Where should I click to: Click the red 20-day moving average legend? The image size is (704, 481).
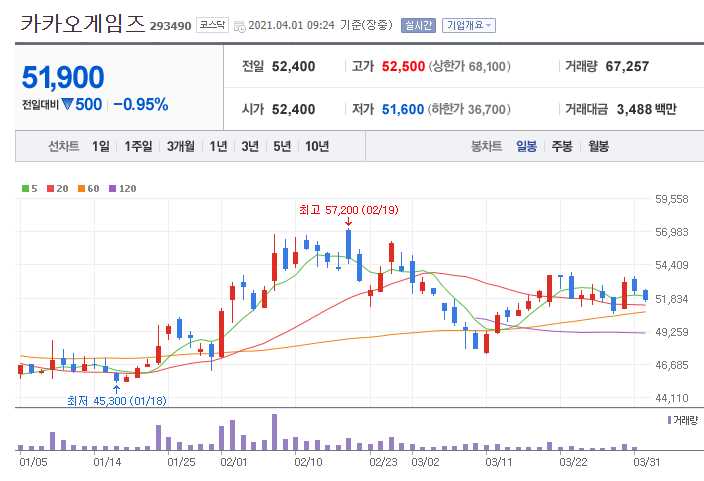coord(57,189)
